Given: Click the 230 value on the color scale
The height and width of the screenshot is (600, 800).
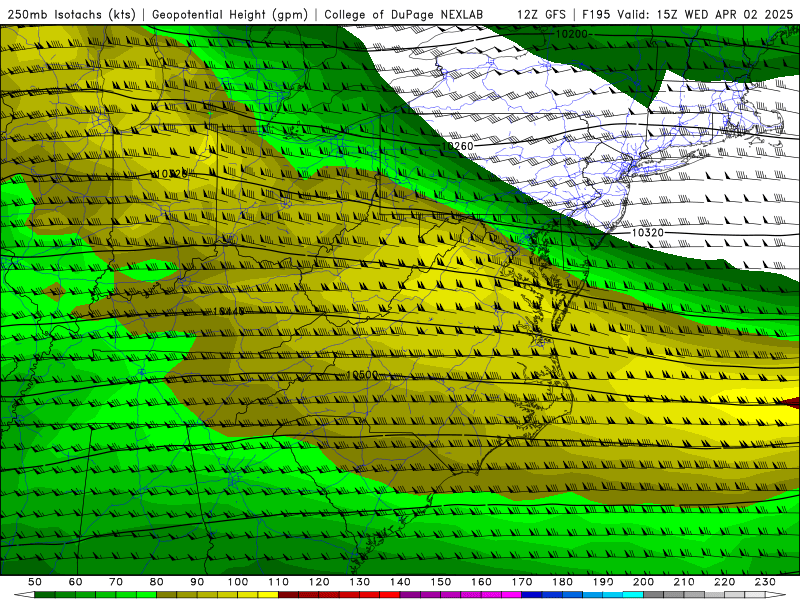Looking at the screenshot, I should (x=765, y=582).
